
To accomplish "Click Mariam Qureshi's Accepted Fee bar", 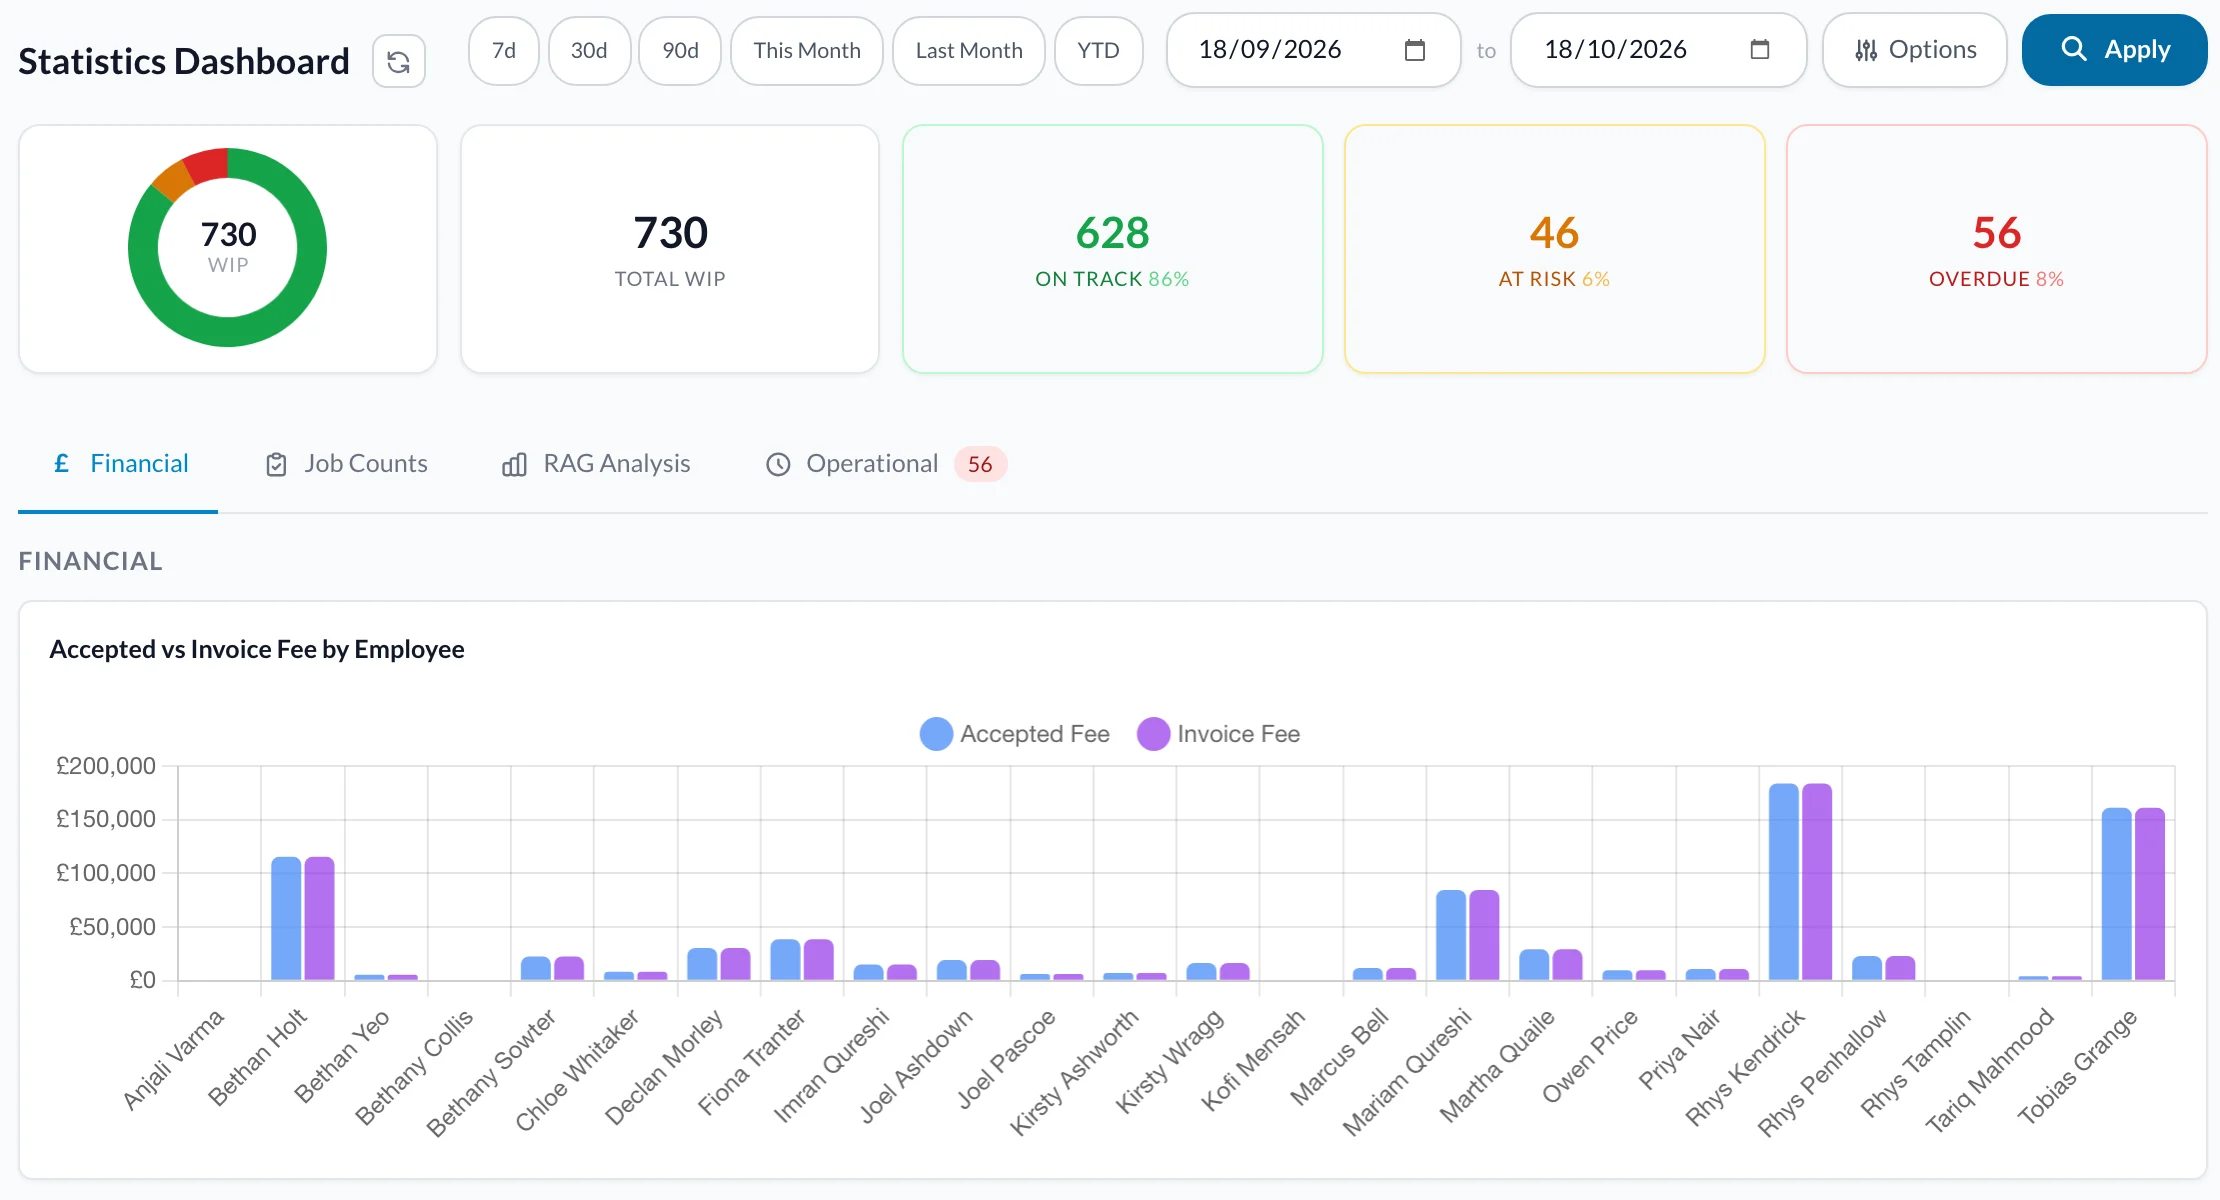I will pyautogui.click(x=1451, y=935).
